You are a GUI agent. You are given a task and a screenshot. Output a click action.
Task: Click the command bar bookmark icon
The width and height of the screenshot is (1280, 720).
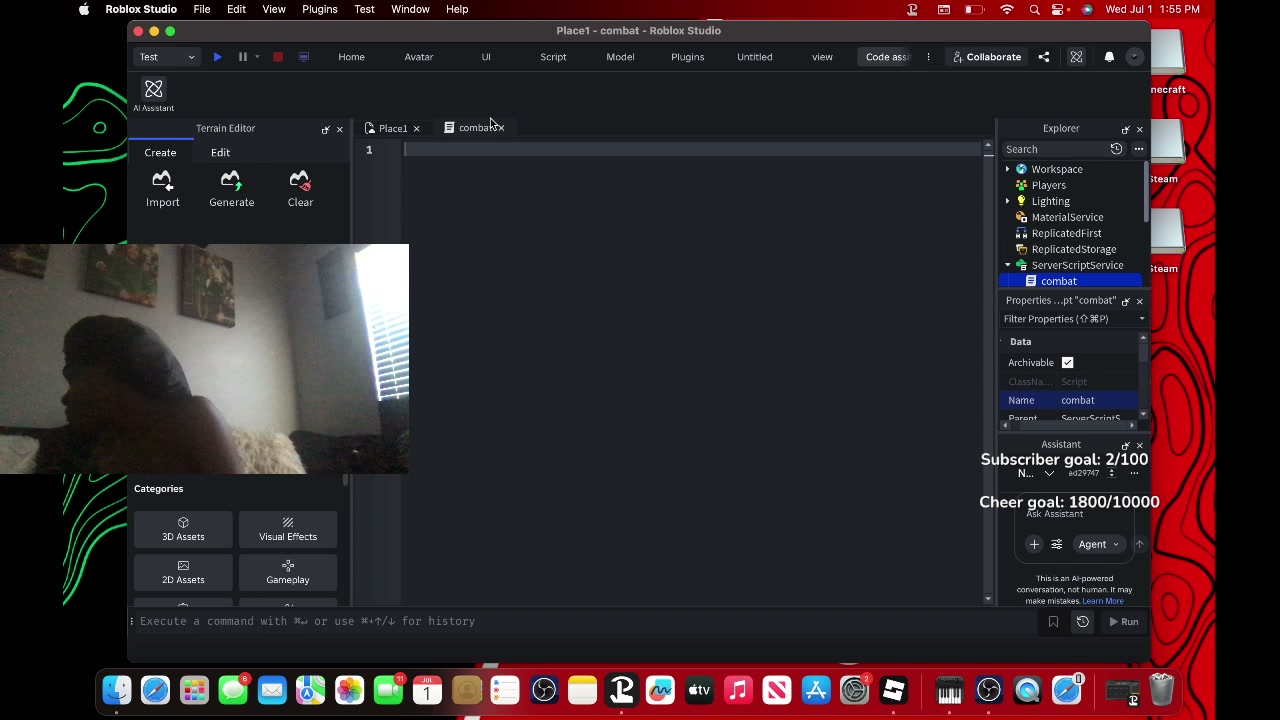(x=1053, y=622)
